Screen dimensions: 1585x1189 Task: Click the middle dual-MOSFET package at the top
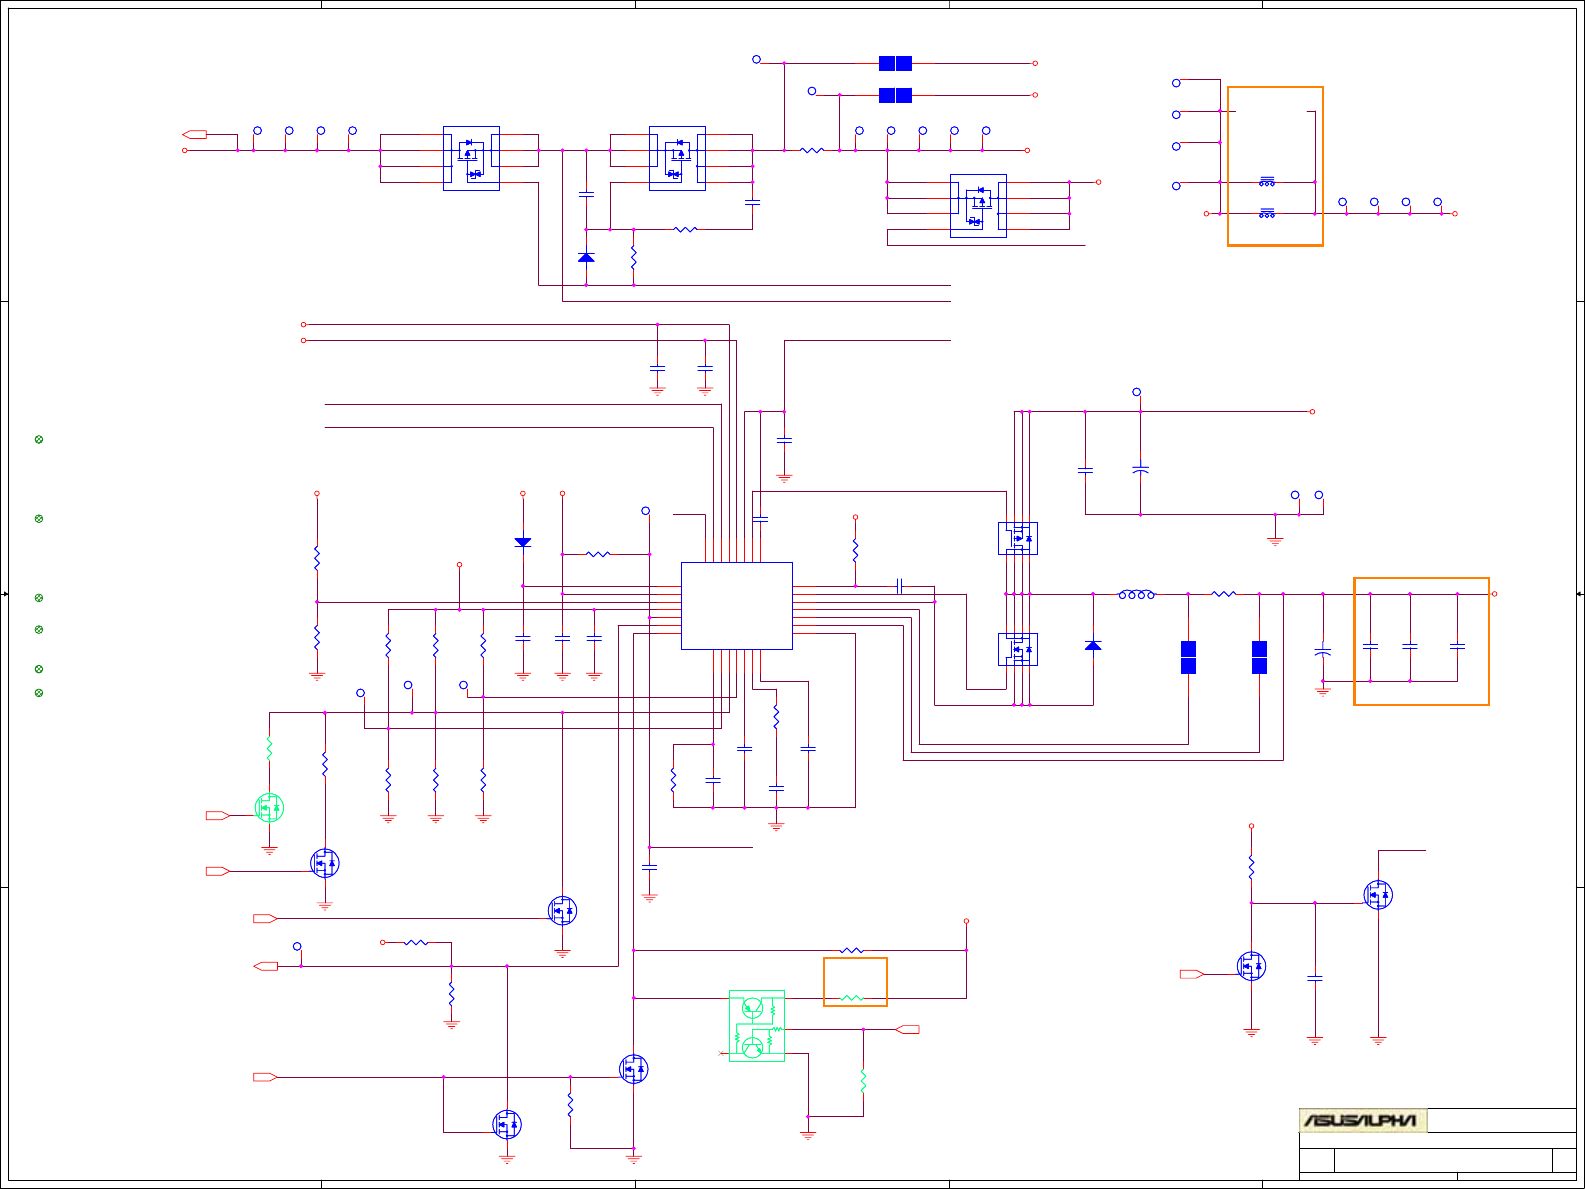[x=678, y=158]
